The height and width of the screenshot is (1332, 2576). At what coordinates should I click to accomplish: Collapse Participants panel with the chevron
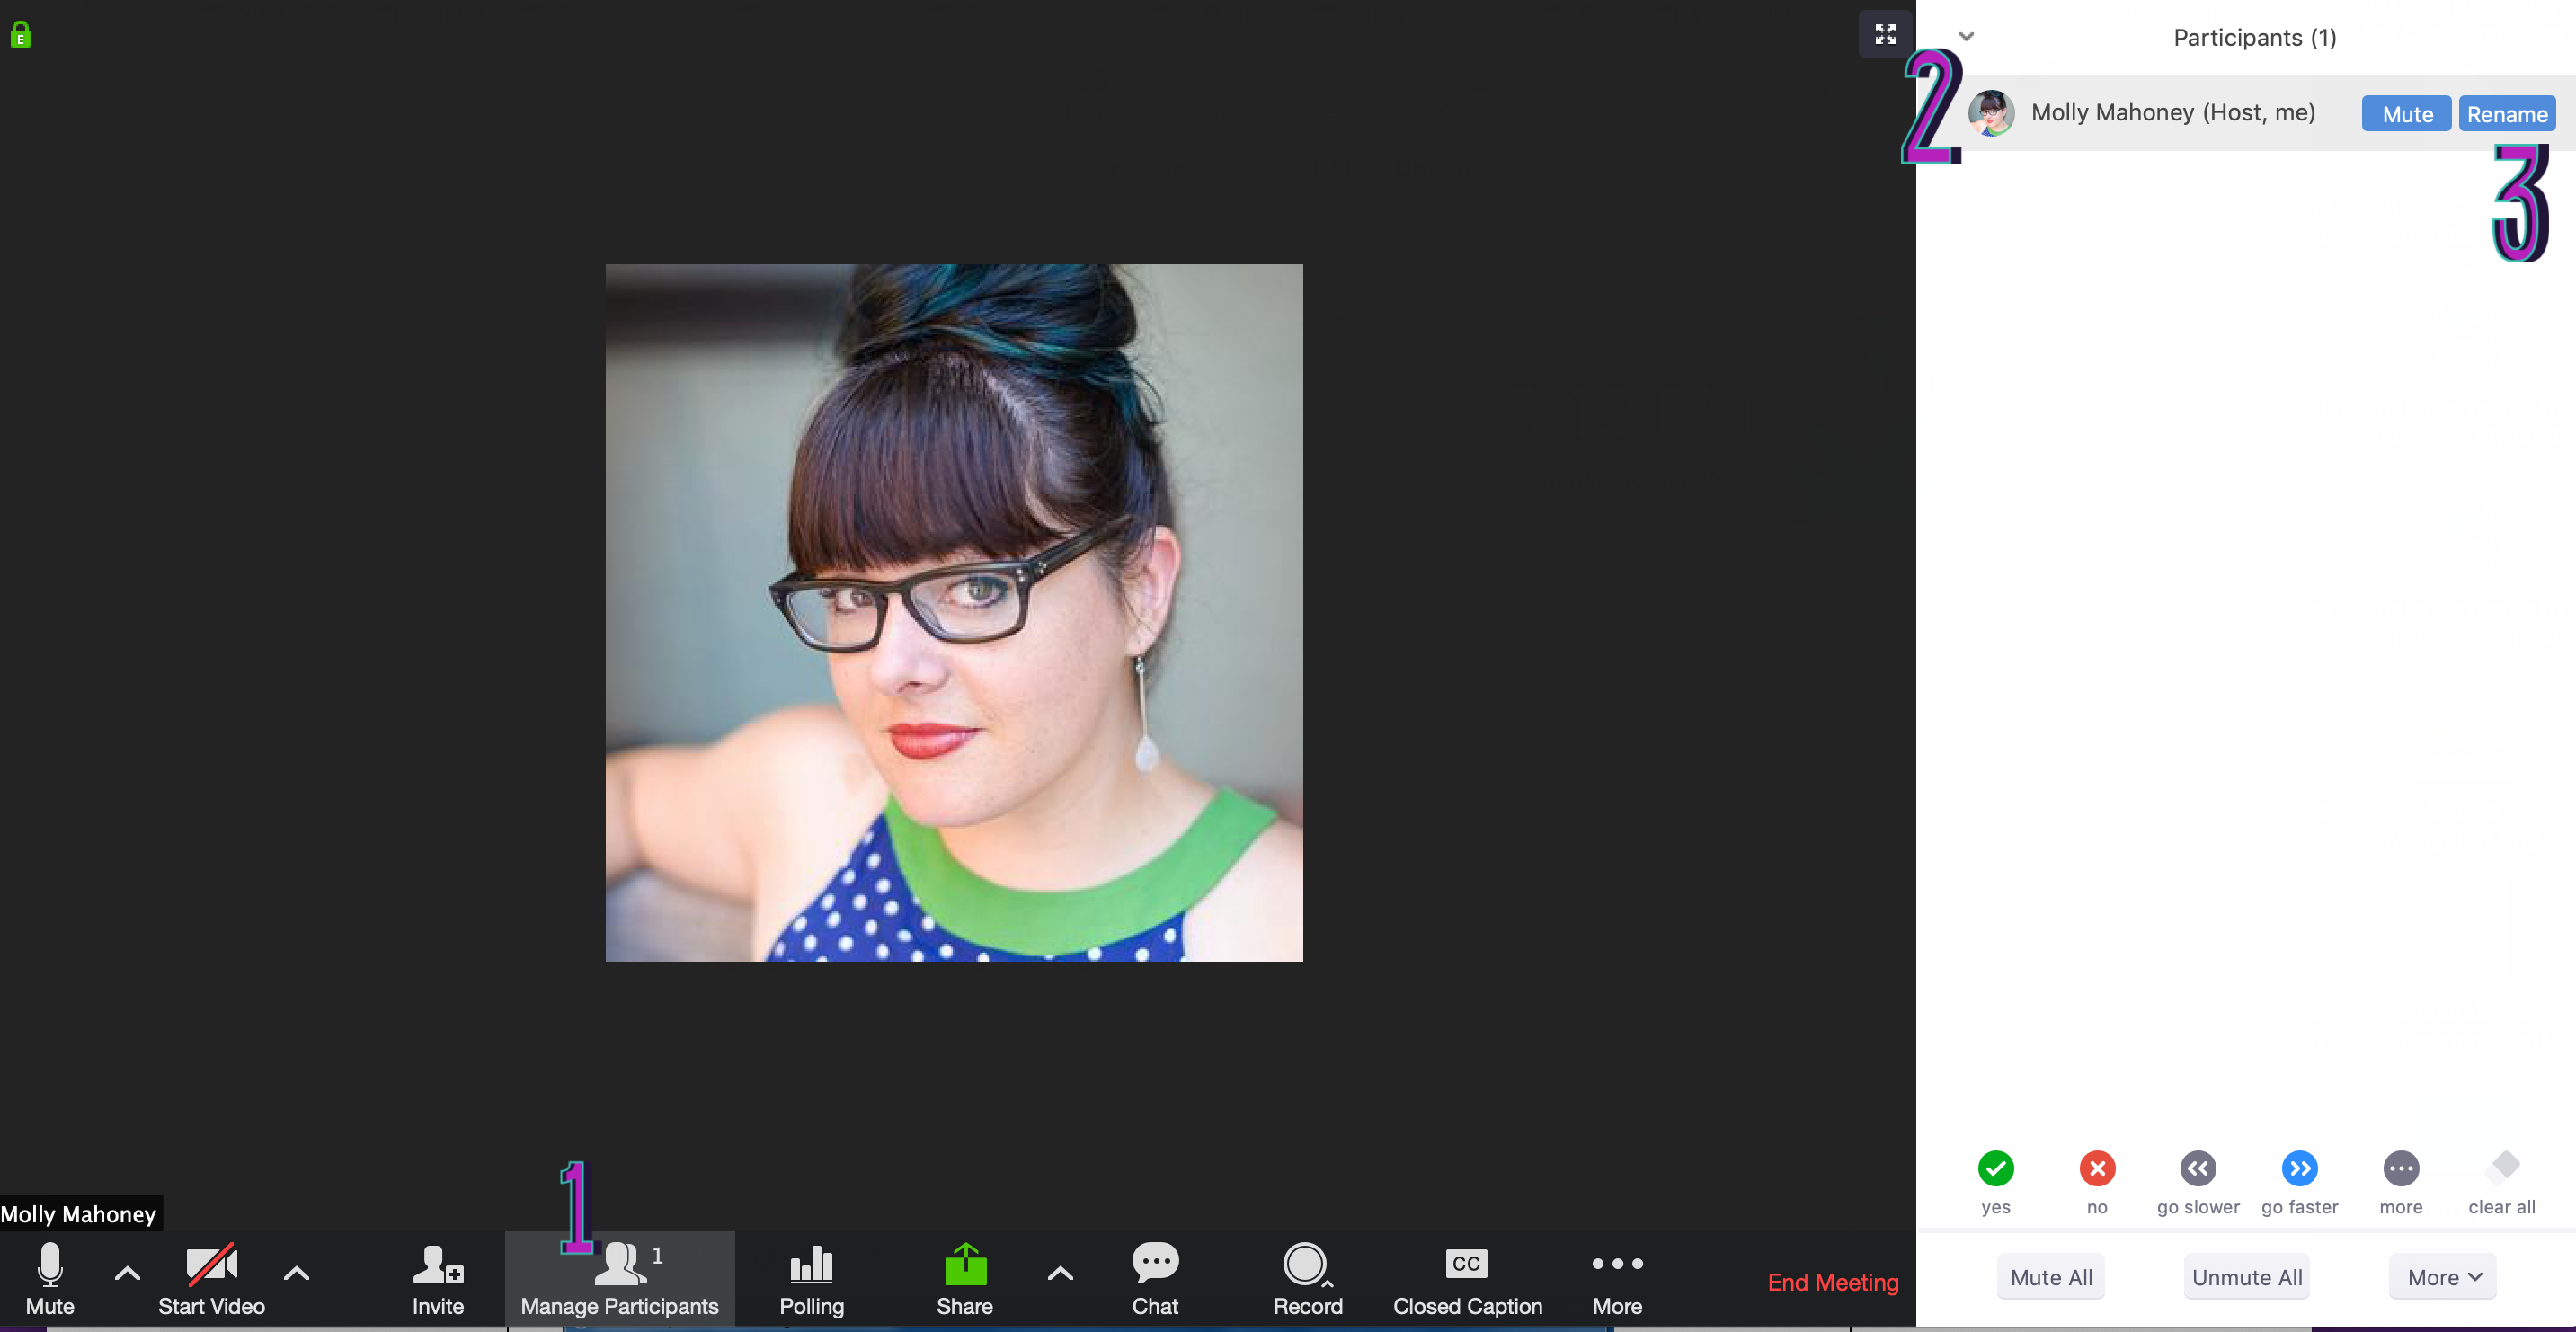(1966, 37)
